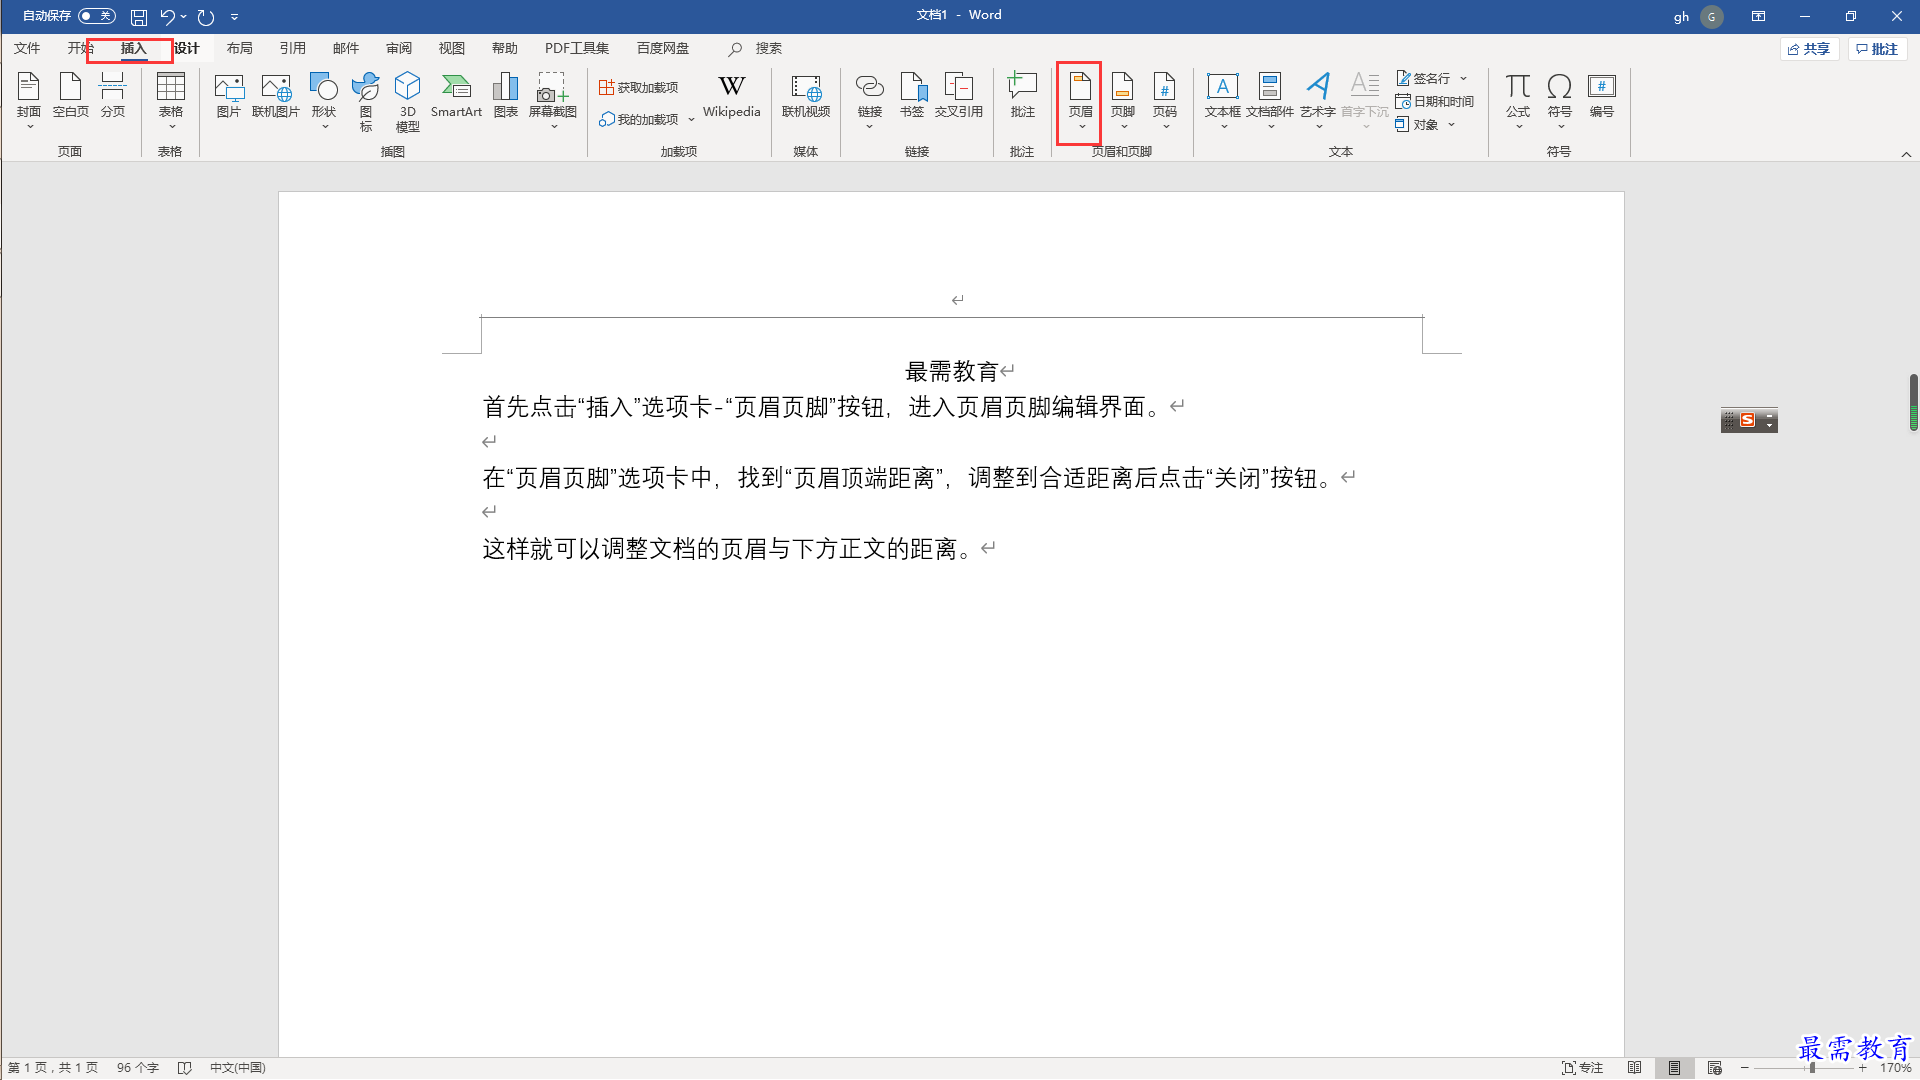
Task: Open ribbon display options icon
Action: (1758, 16)
